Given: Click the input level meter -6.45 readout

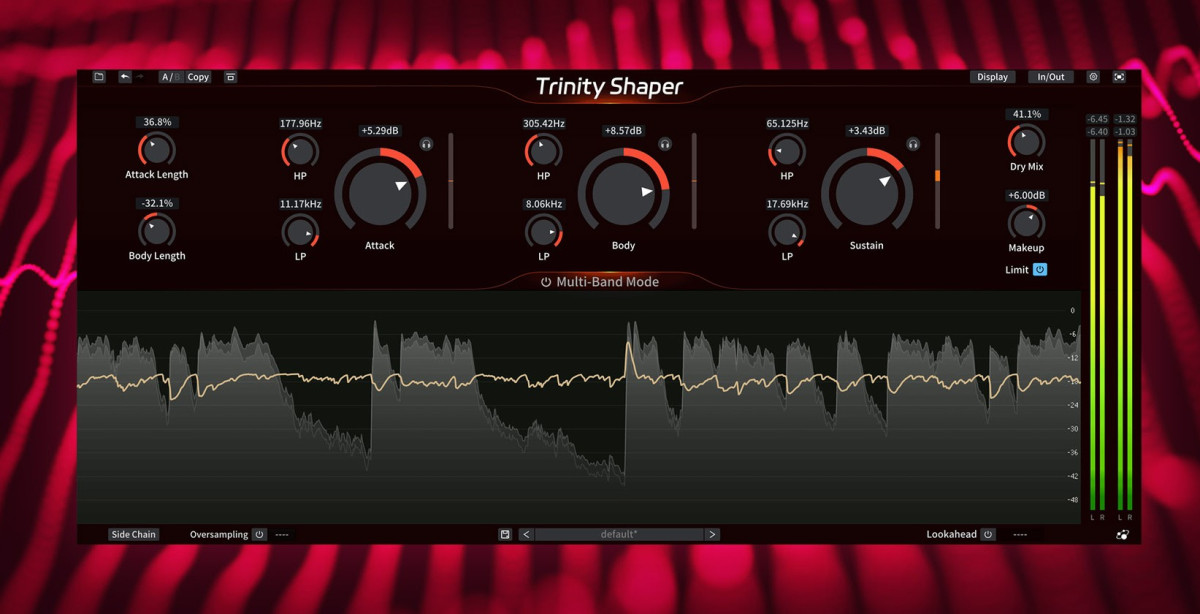Looking at the screenshot, I should (1097, 120).
